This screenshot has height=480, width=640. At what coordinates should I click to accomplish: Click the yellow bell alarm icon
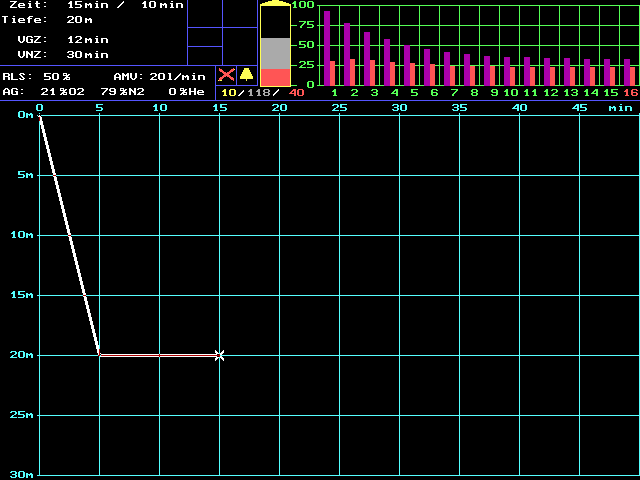[246, 75]
